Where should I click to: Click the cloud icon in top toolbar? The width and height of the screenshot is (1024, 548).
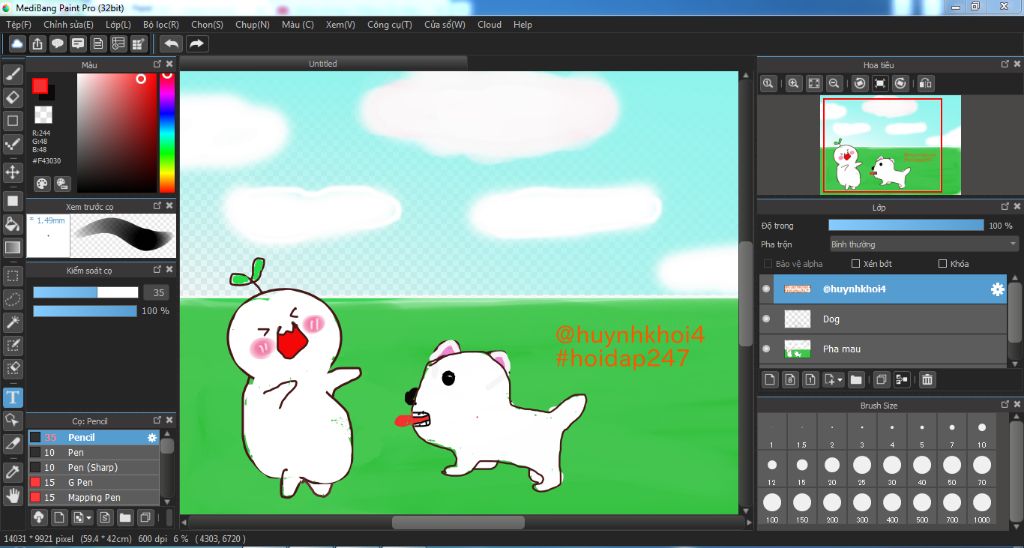(x=17, y=44)
